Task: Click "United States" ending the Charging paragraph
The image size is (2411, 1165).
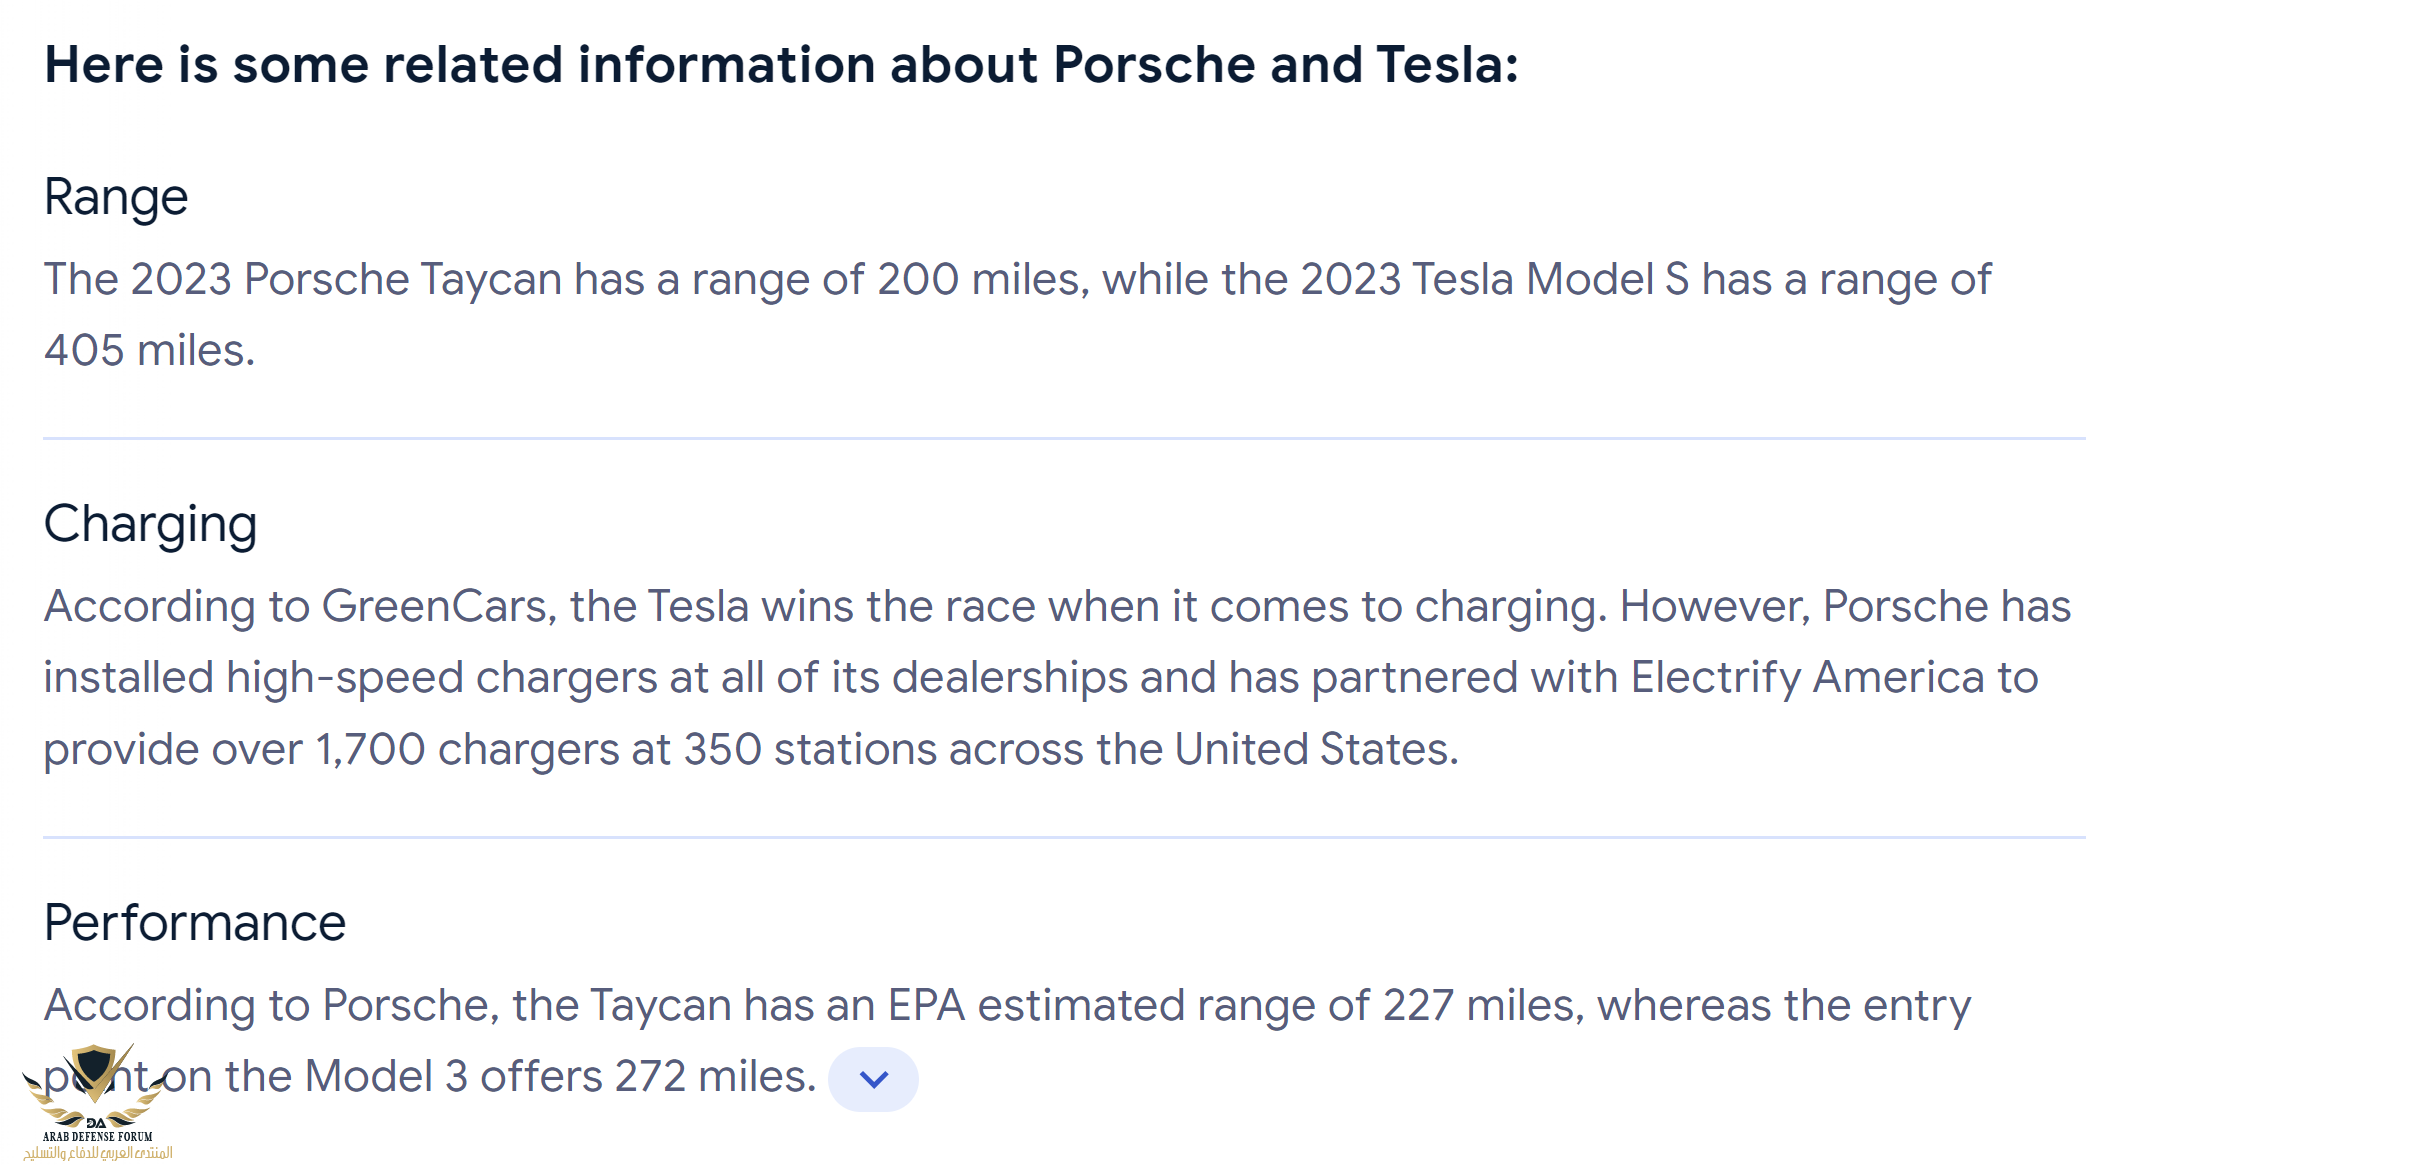Action: pos(1314,750)
